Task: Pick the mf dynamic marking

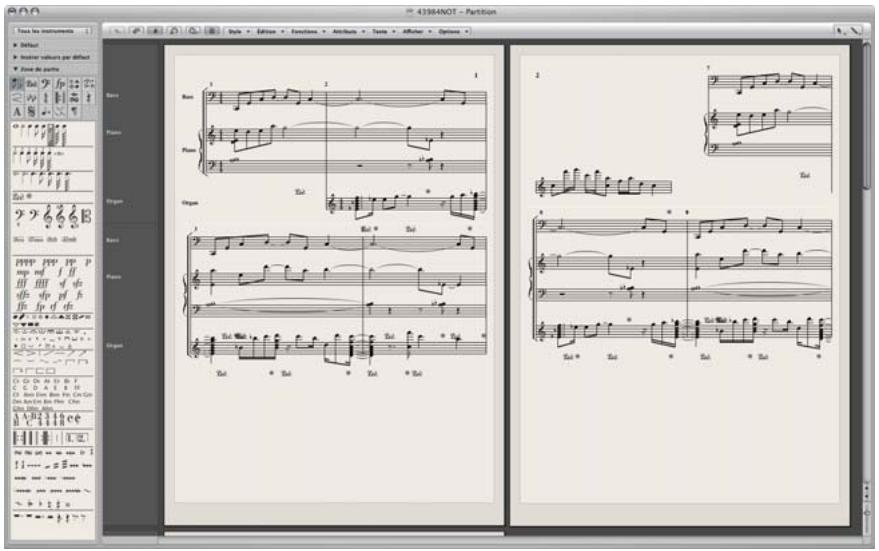Action: pyautogui.click(x=40, y=272)
